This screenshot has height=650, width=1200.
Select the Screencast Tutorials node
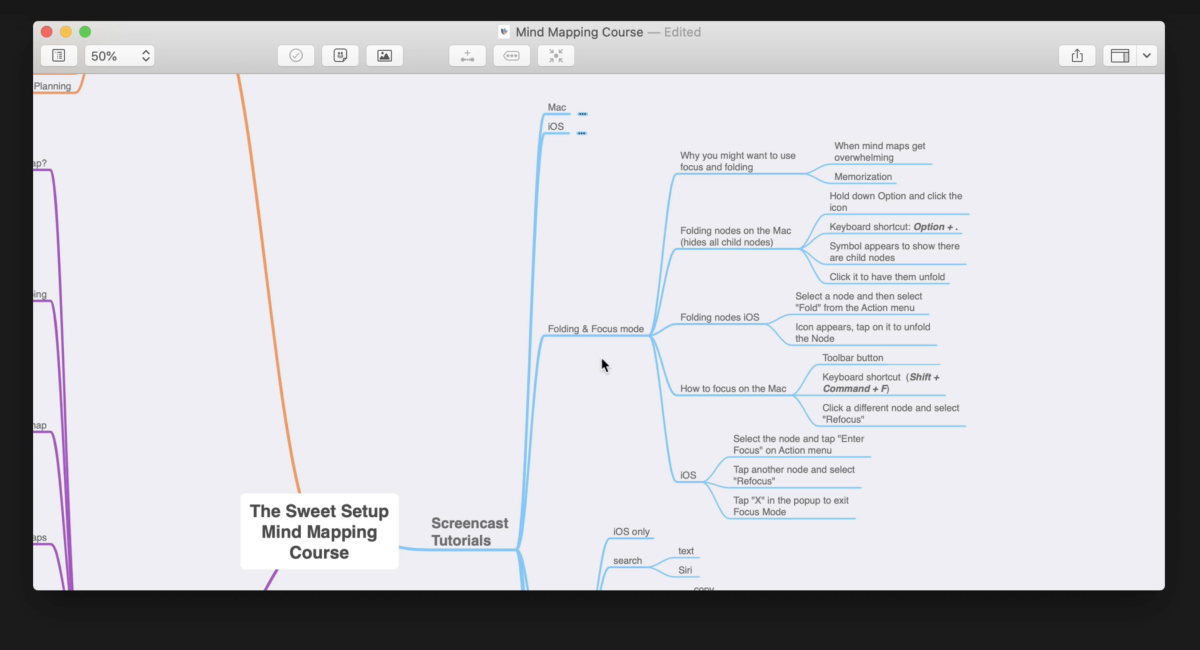click(470, 531)
